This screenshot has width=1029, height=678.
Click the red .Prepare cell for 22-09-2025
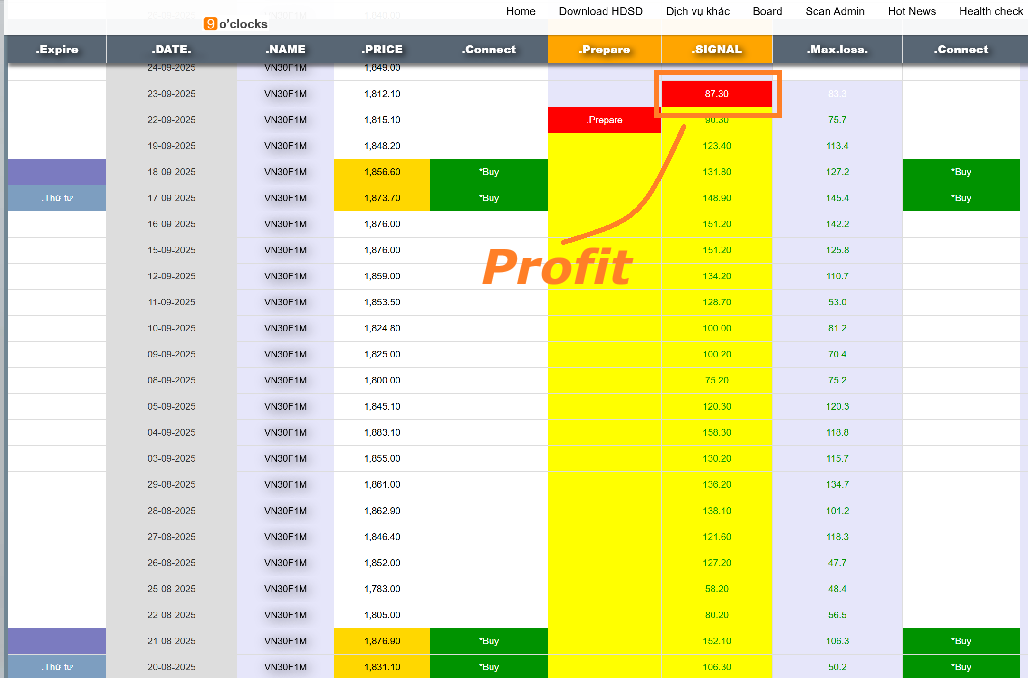point(604,120)
